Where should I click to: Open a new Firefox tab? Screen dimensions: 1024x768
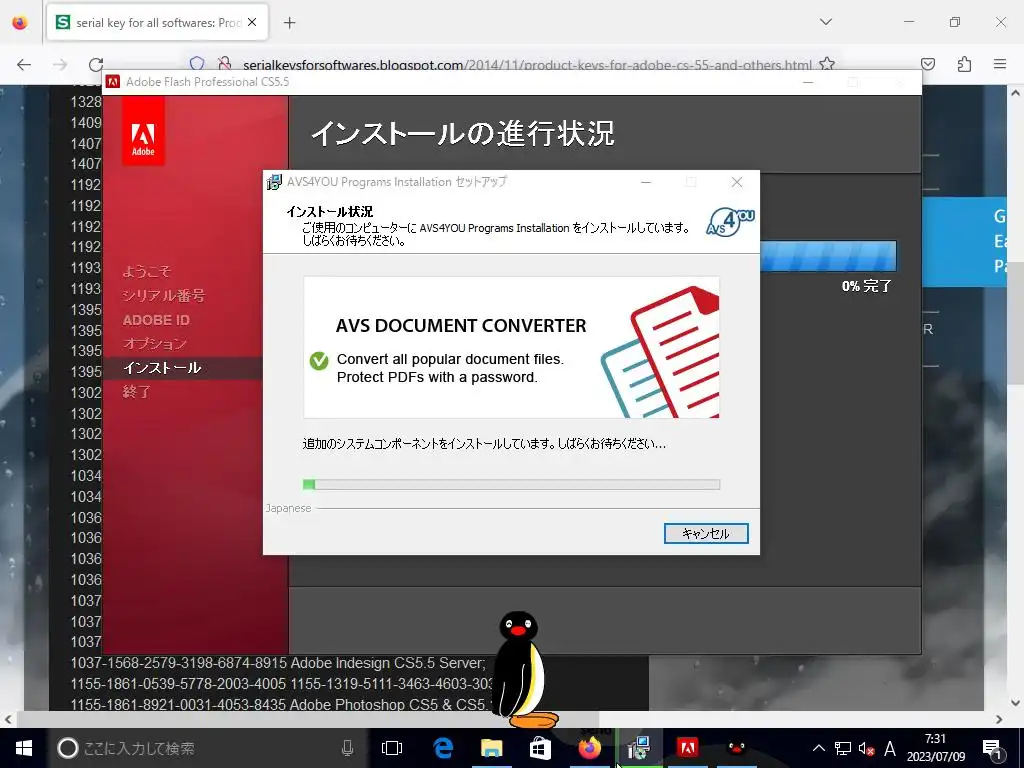click(x=289, y=23)
